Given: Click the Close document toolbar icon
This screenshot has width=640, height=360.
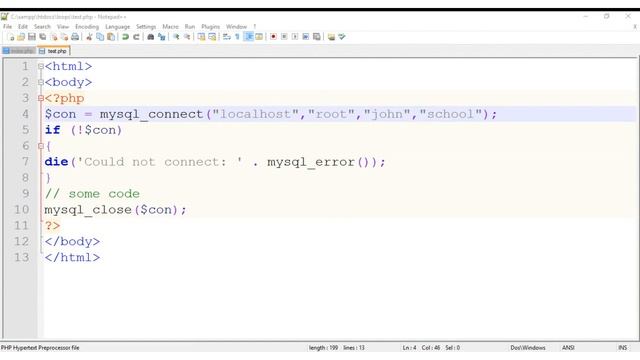Looking at the screenshot, I should [53, 37].
